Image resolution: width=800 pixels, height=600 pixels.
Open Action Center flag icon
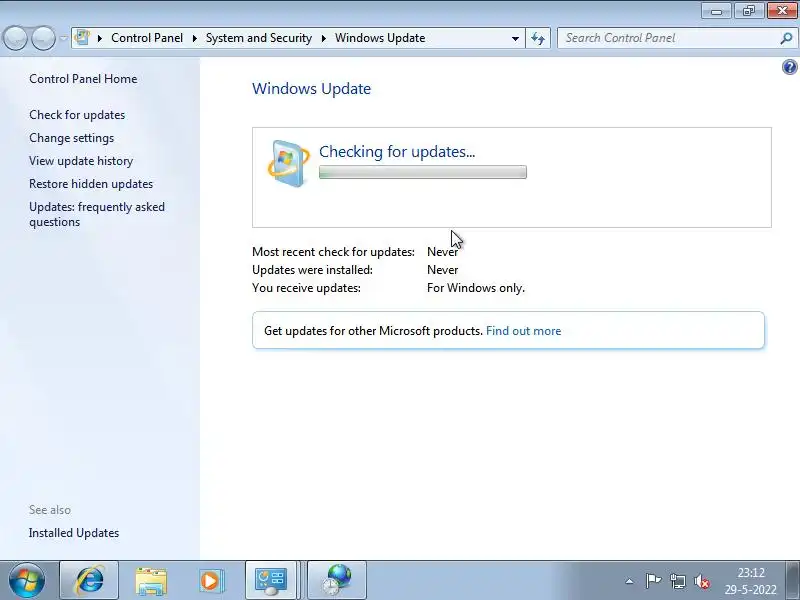click(653, 581)
